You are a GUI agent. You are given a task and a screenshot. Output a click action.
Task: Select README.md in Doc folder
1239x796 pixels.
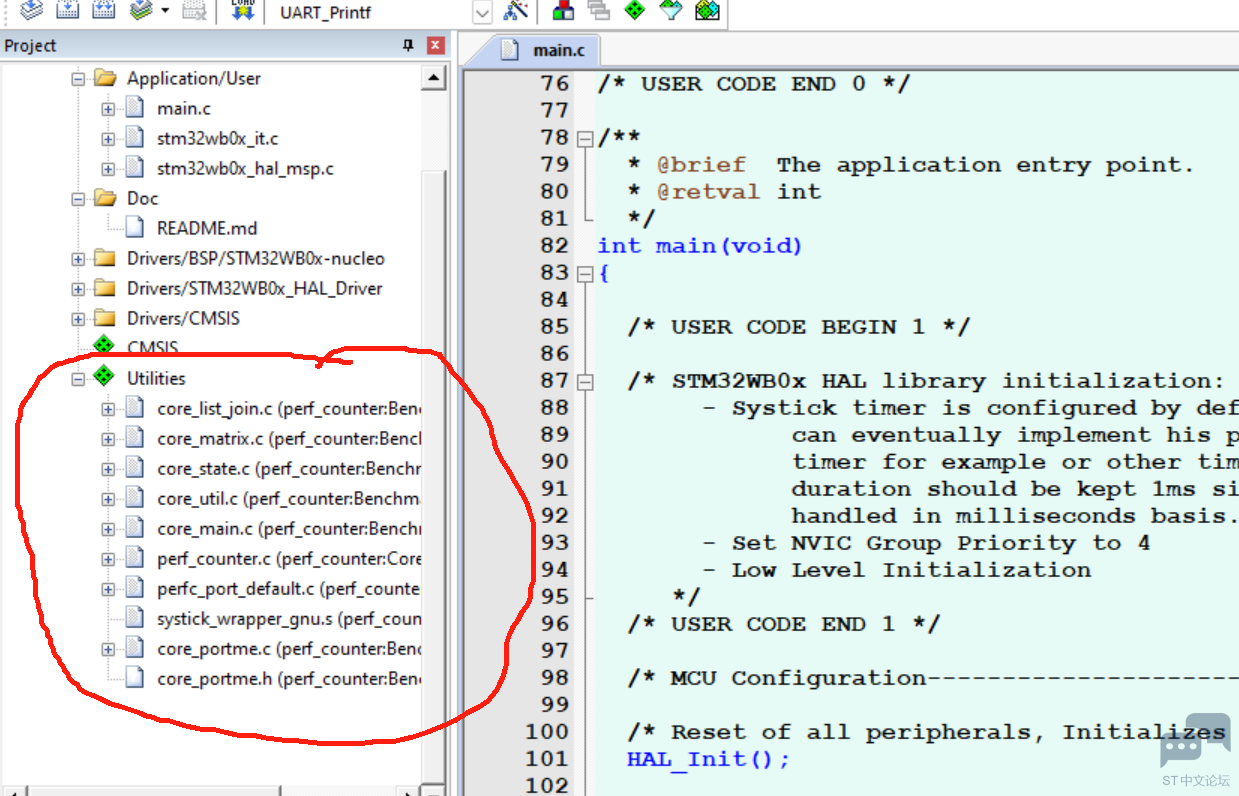207,228
